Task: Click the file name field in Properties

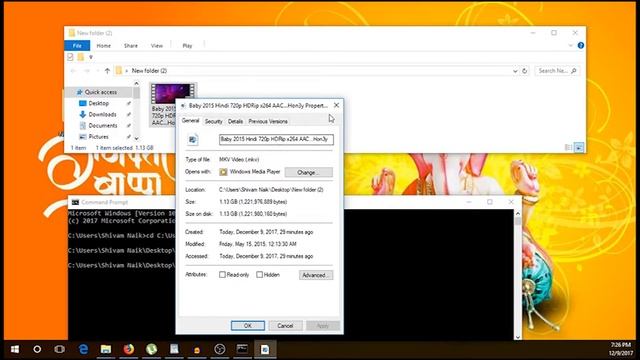Action: [276, 139]
